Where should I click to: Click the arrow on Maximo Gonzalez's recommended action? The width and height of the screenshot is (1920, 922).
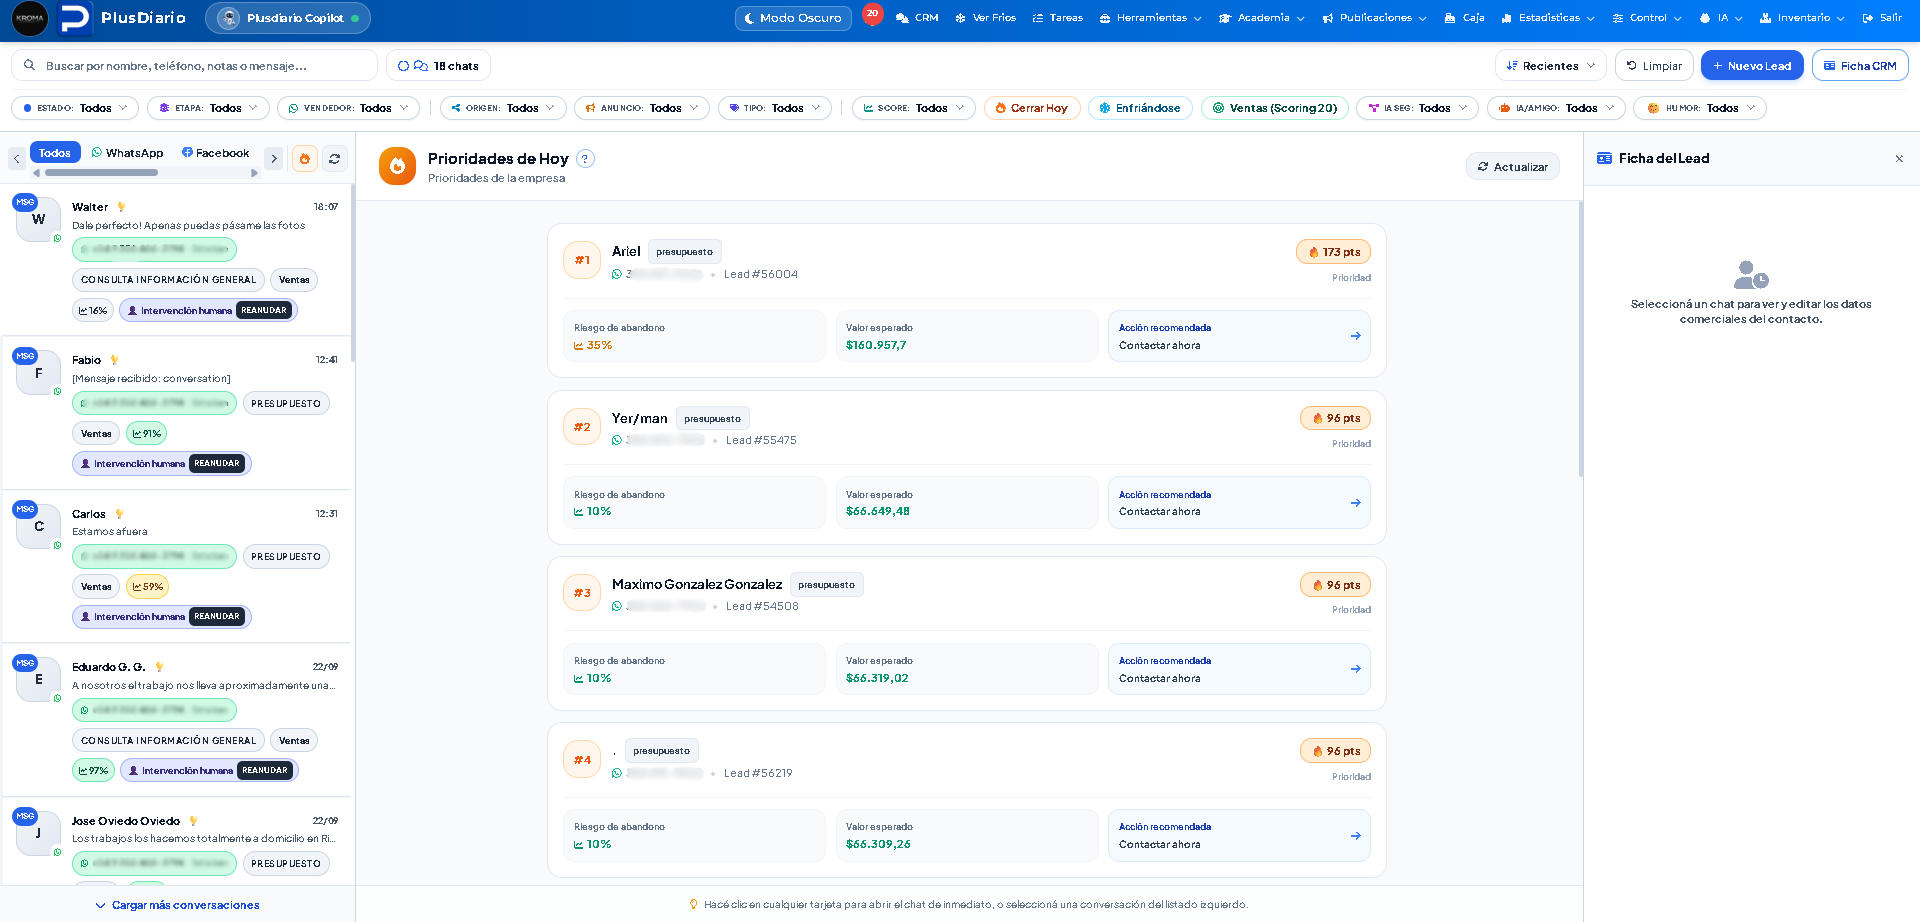pos(1355,669)
